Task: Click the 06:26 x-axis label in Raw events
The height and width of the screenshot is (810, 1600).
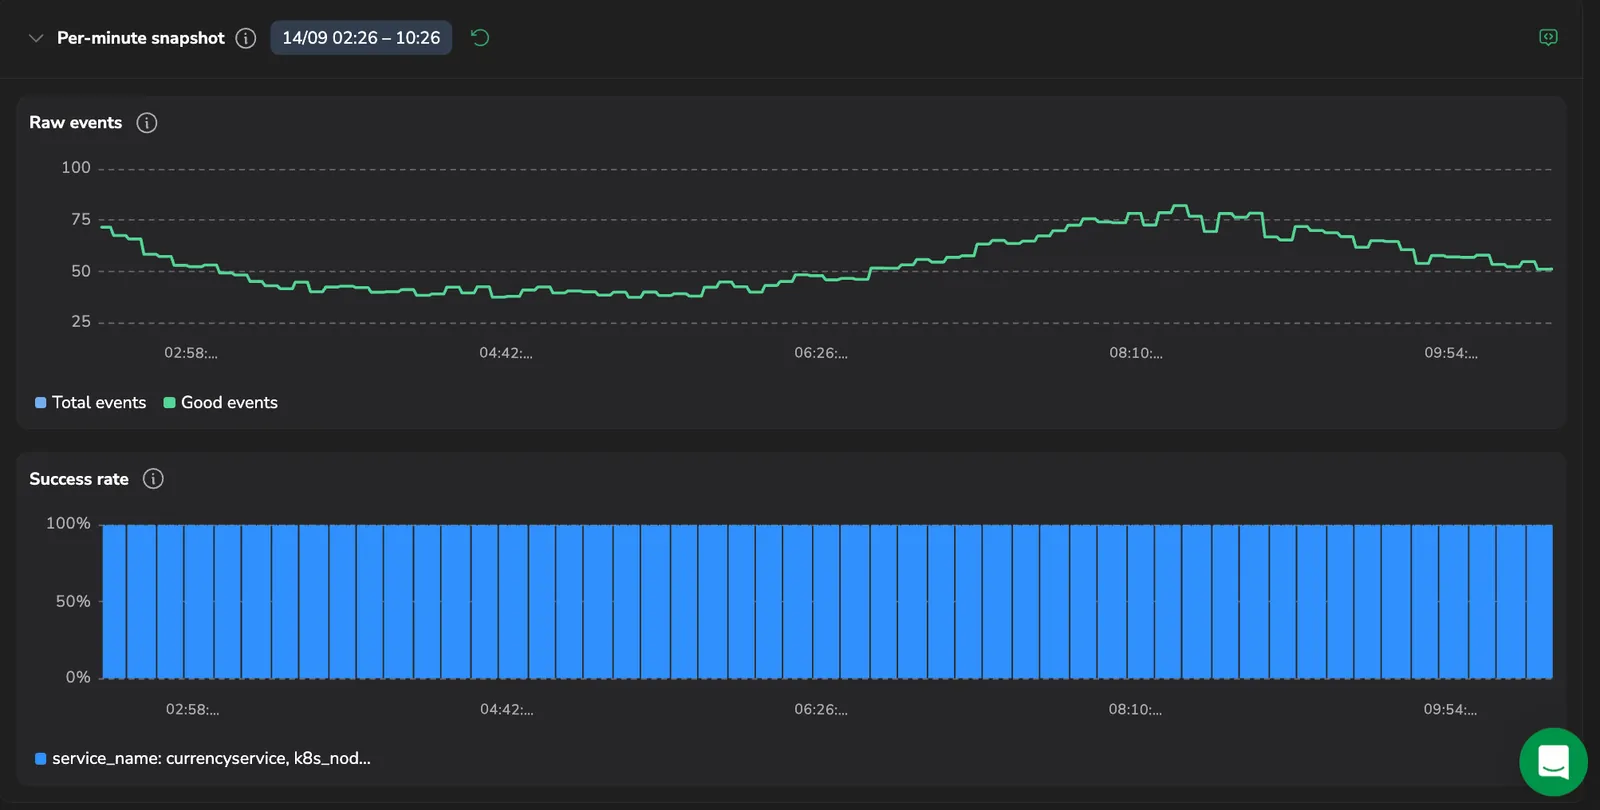Action: coord(821,353)
